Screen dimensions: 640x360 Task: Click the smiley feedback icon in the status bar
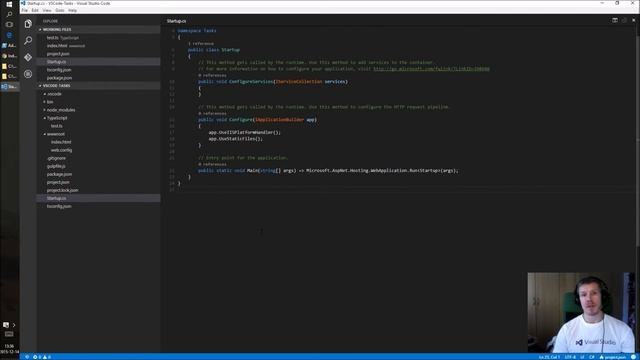(x=633, y=357)
